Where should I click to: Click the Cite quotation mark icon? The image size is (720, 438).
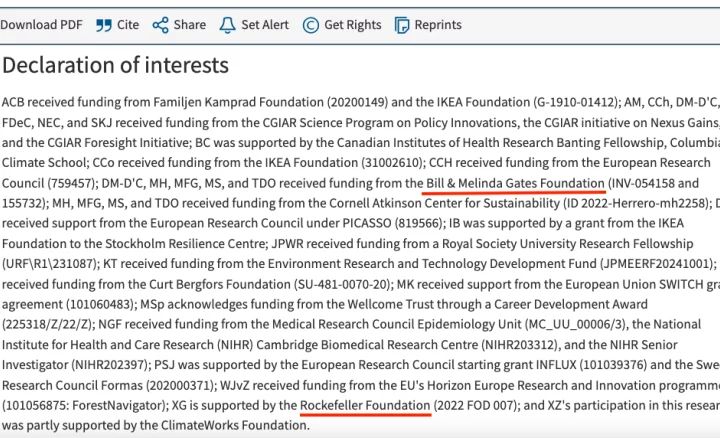pos(103,25)
